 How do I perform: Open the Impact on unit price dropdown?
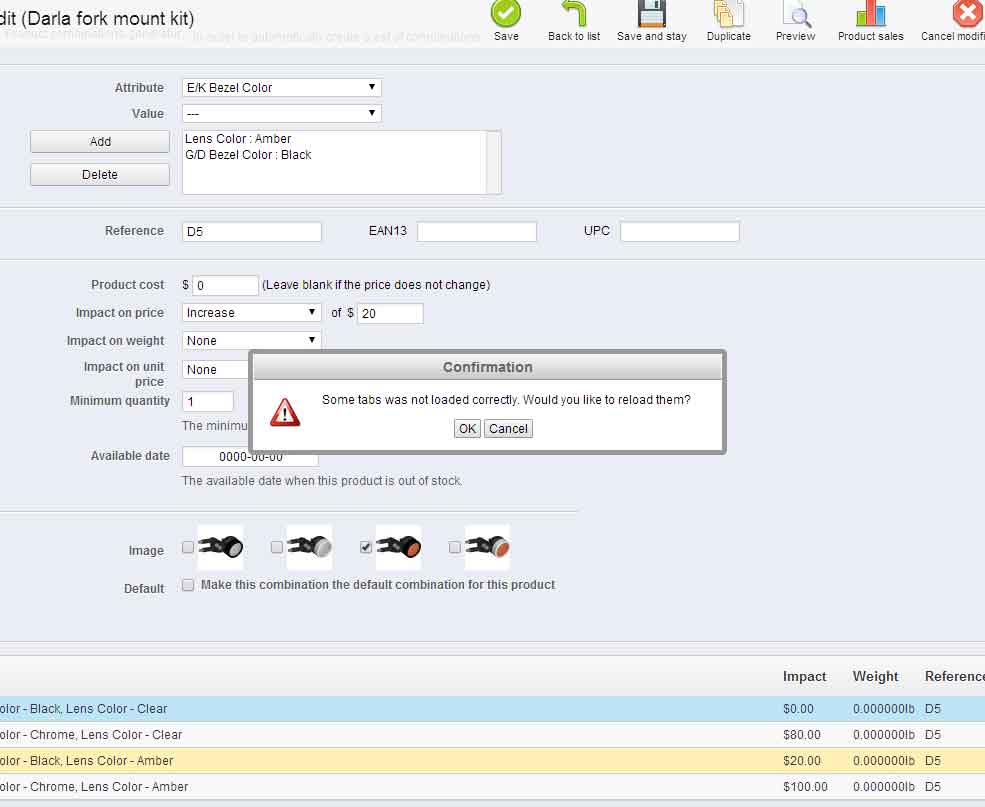(x=215, y=369)
